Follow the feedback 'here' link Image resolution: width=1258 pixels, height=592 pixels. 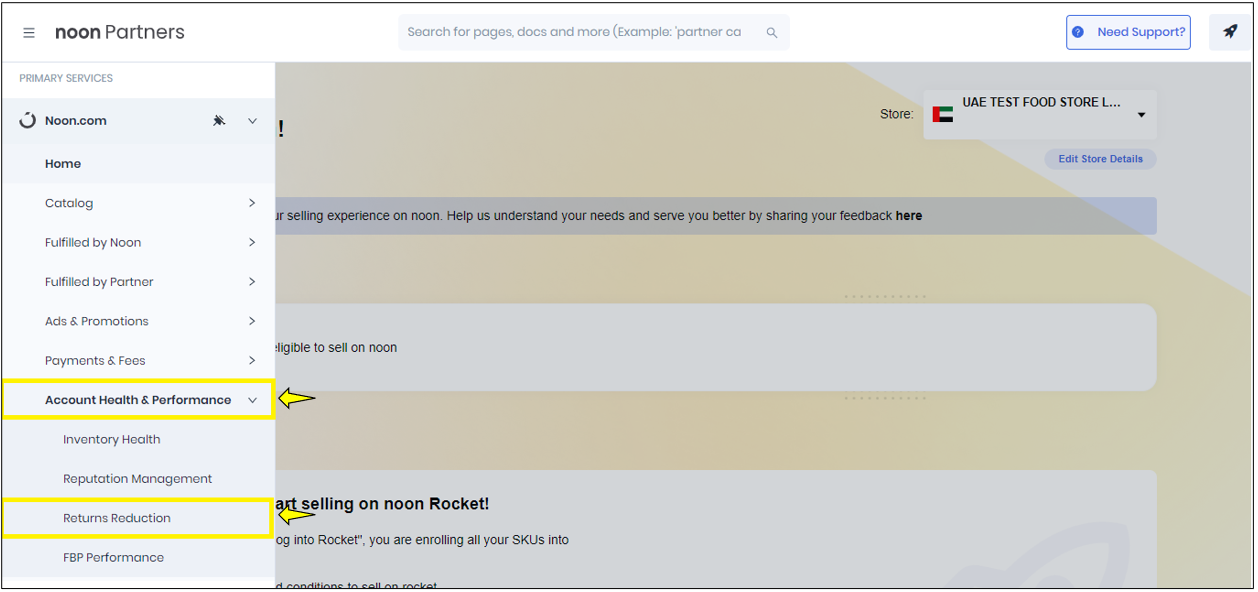[909, 216]
